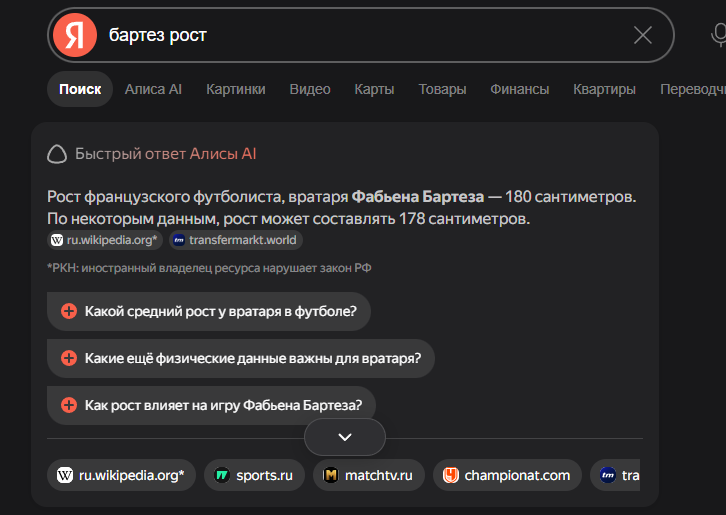Switch to the Видео tab
This screenshot has width=726, height=515.
(x=310, y=89)
